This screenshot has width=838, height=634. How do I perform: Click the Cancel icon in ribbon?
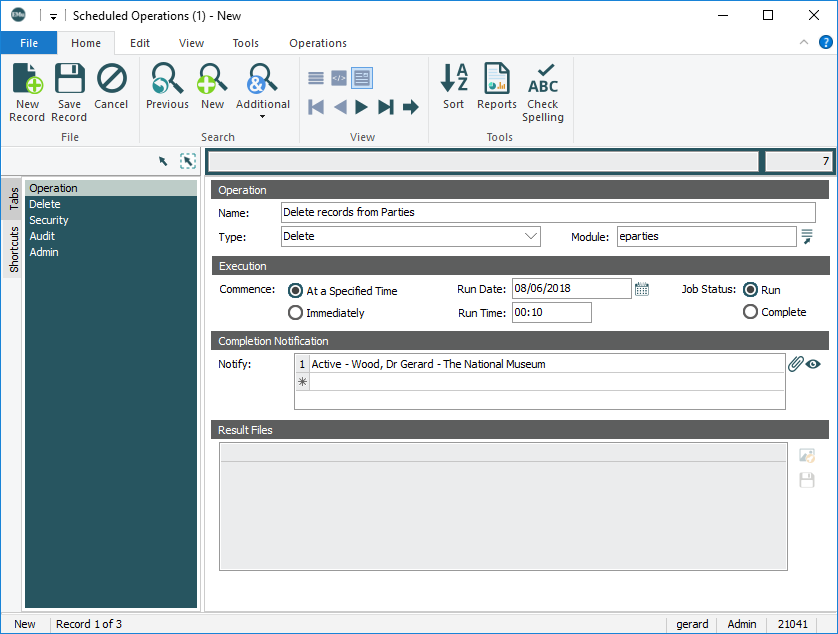tap(111, 87)
